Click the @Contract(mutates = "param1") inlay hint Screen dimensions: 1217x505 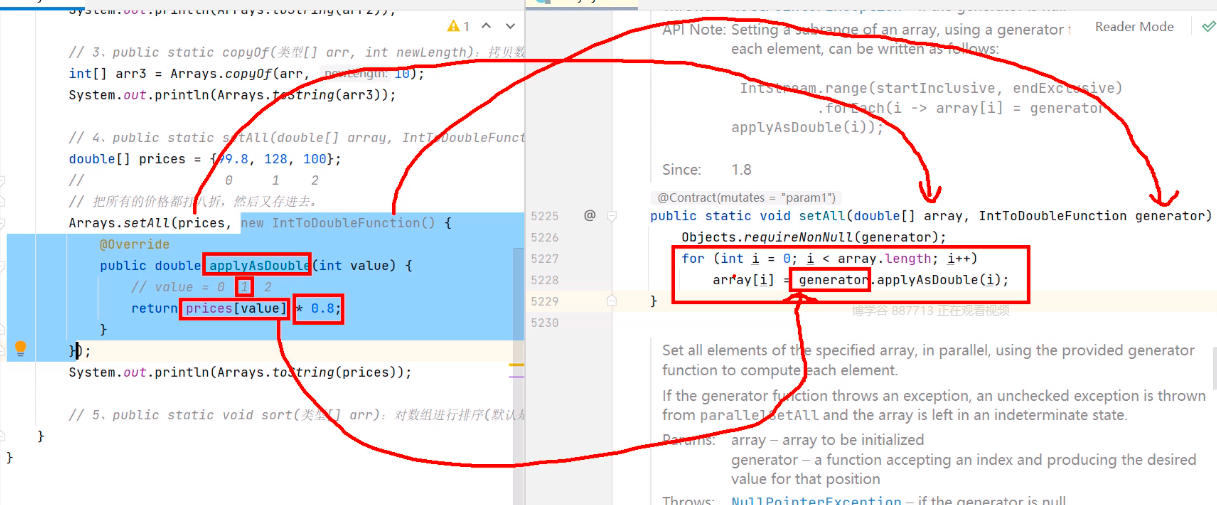pyautogui.click(x=747, y=198)
